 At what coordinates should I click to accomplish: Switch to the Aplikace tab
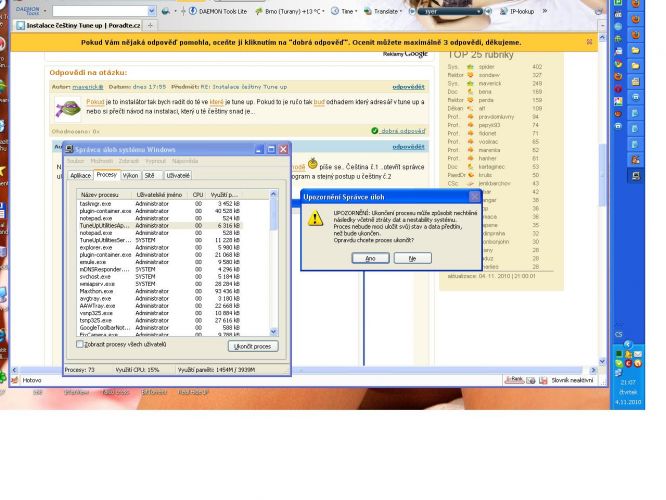pos(80,175)
